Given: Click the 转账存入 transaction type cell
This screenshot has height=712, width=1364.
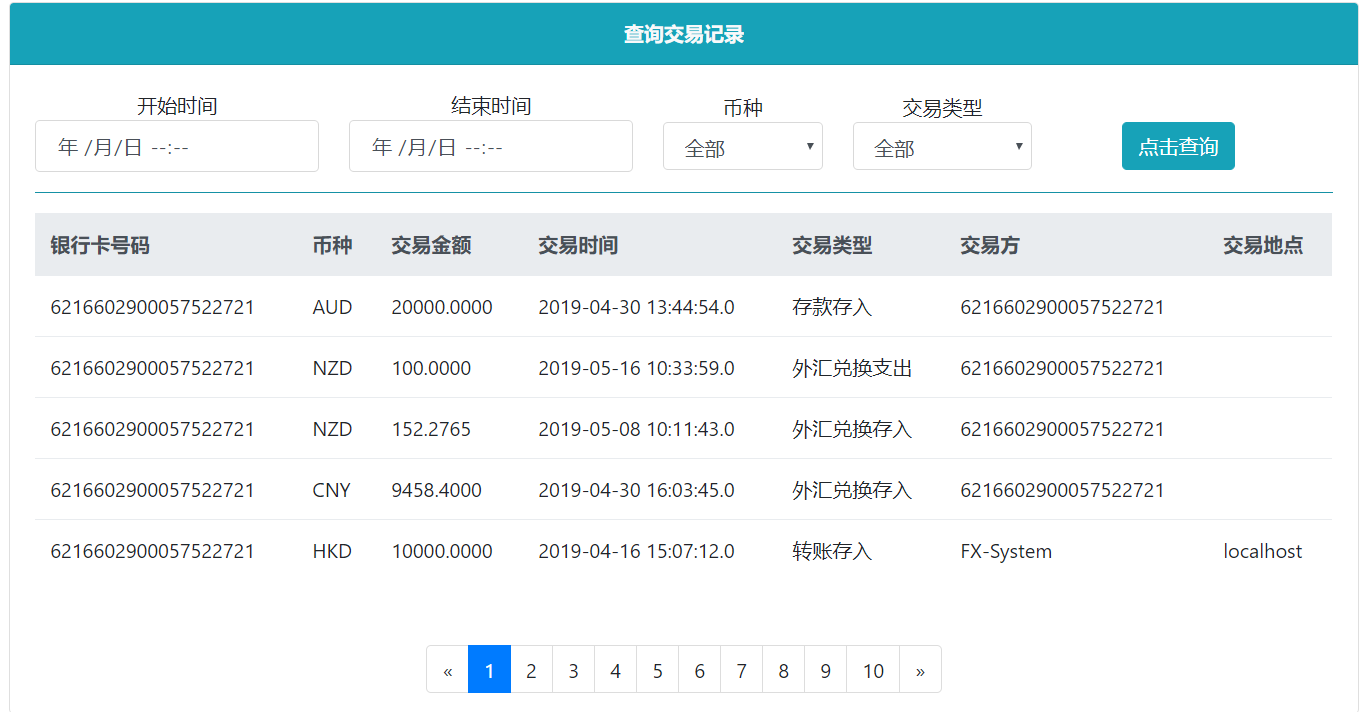Looking at the screenshot, I should [832, 551].
